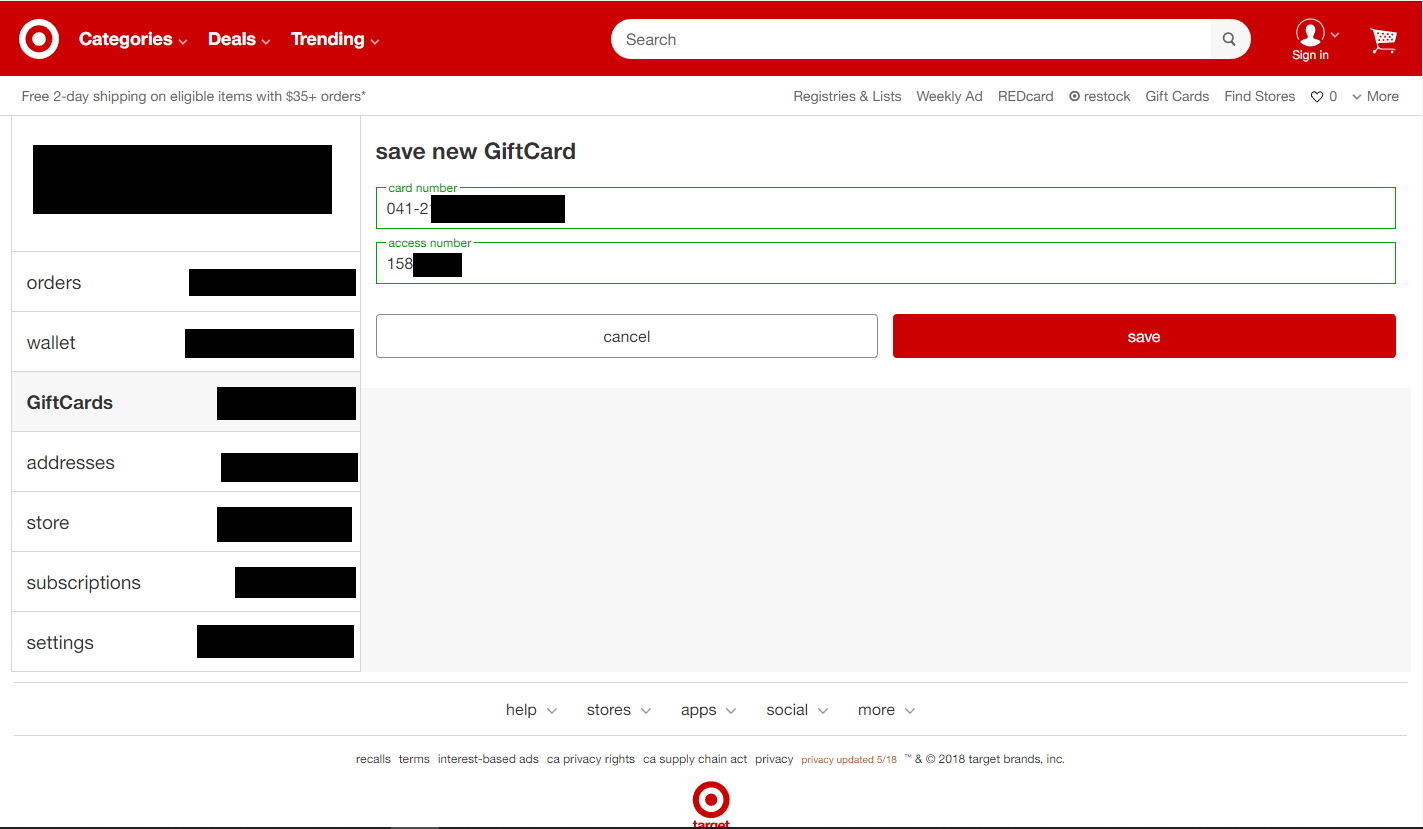Expand the More menu in top bar
Viewport: 1423px width, 829px height.
point(1375,97)
